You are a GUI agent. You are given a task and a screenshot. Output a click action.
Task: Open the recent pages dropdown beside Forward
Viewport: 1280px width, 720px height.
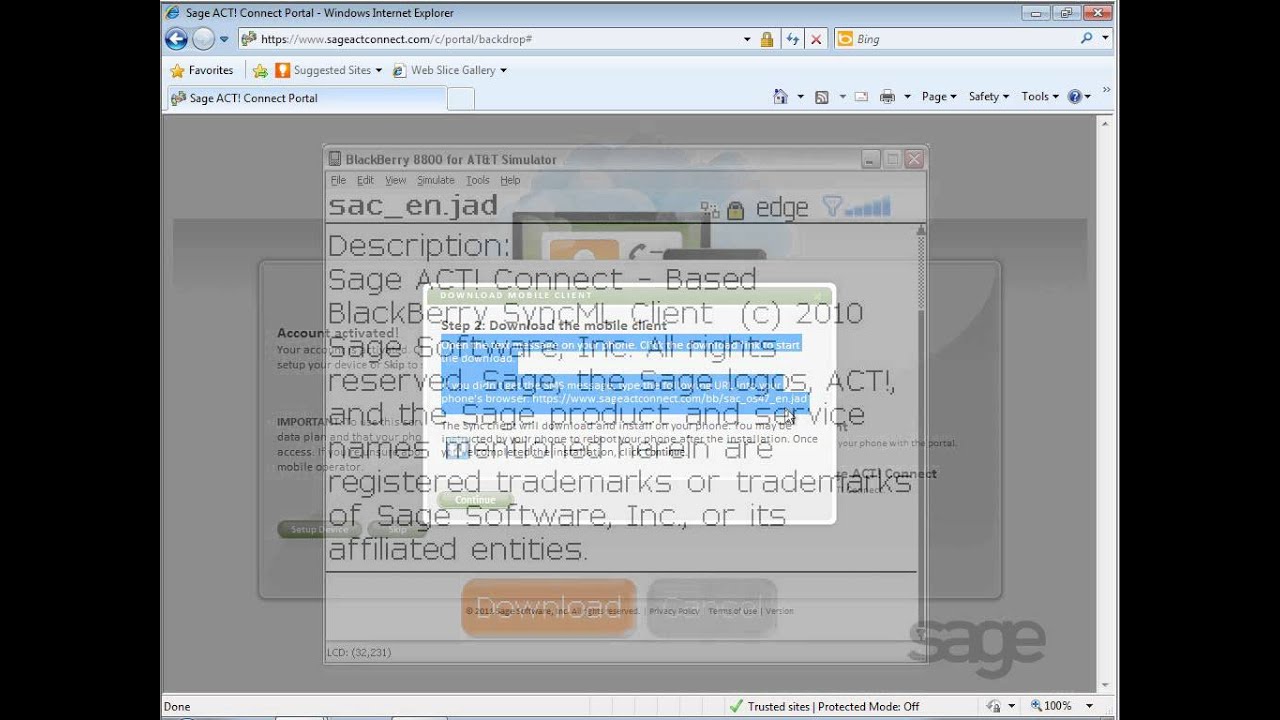224,39
